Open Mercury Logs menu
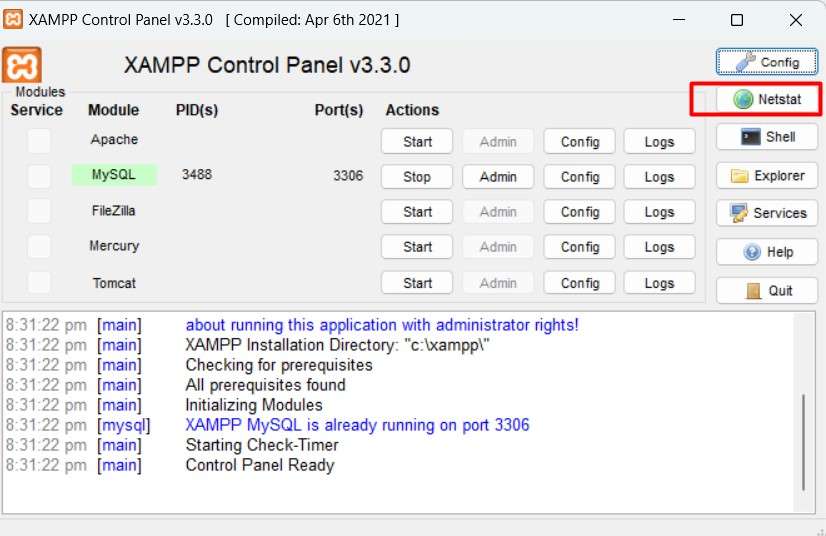 (659, 247)
